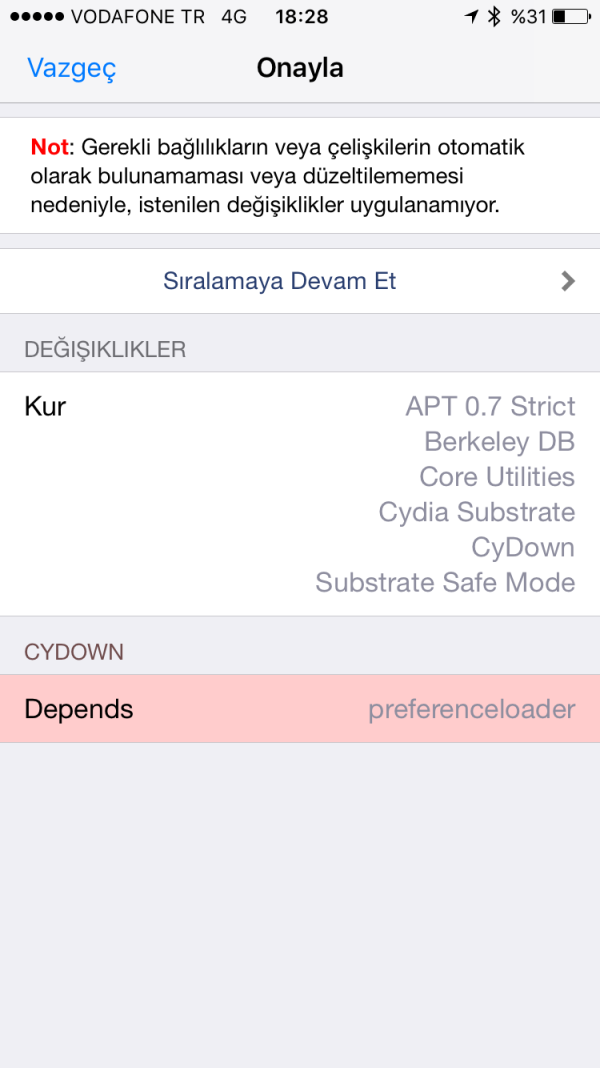600x1068 pixels.
Task: Select Cydia Substrate package entry
Action: pos(476,512)
